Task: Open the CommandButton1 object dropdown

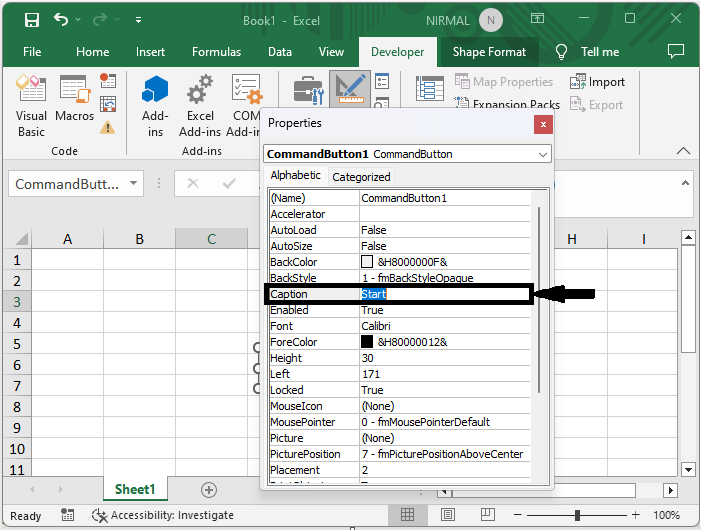Action: point(543,155)
